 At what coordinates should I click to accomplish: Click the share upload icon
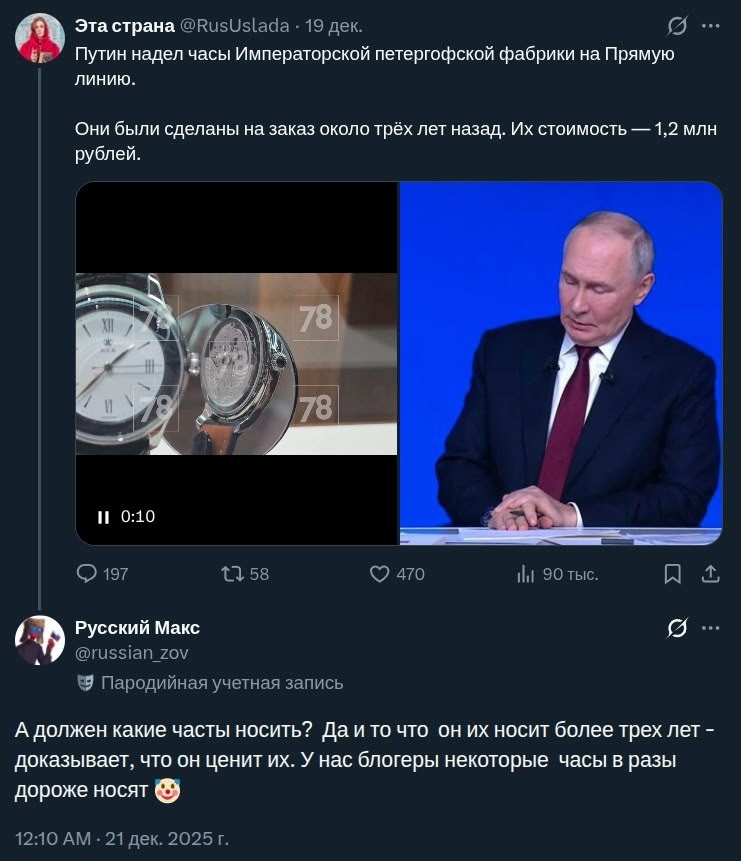[710, 574]
